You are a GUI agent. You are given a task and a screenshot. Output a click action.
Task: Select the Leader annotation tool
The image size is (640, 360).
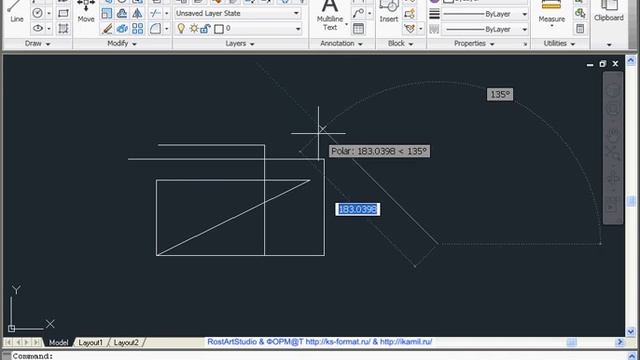coord(358,13)
